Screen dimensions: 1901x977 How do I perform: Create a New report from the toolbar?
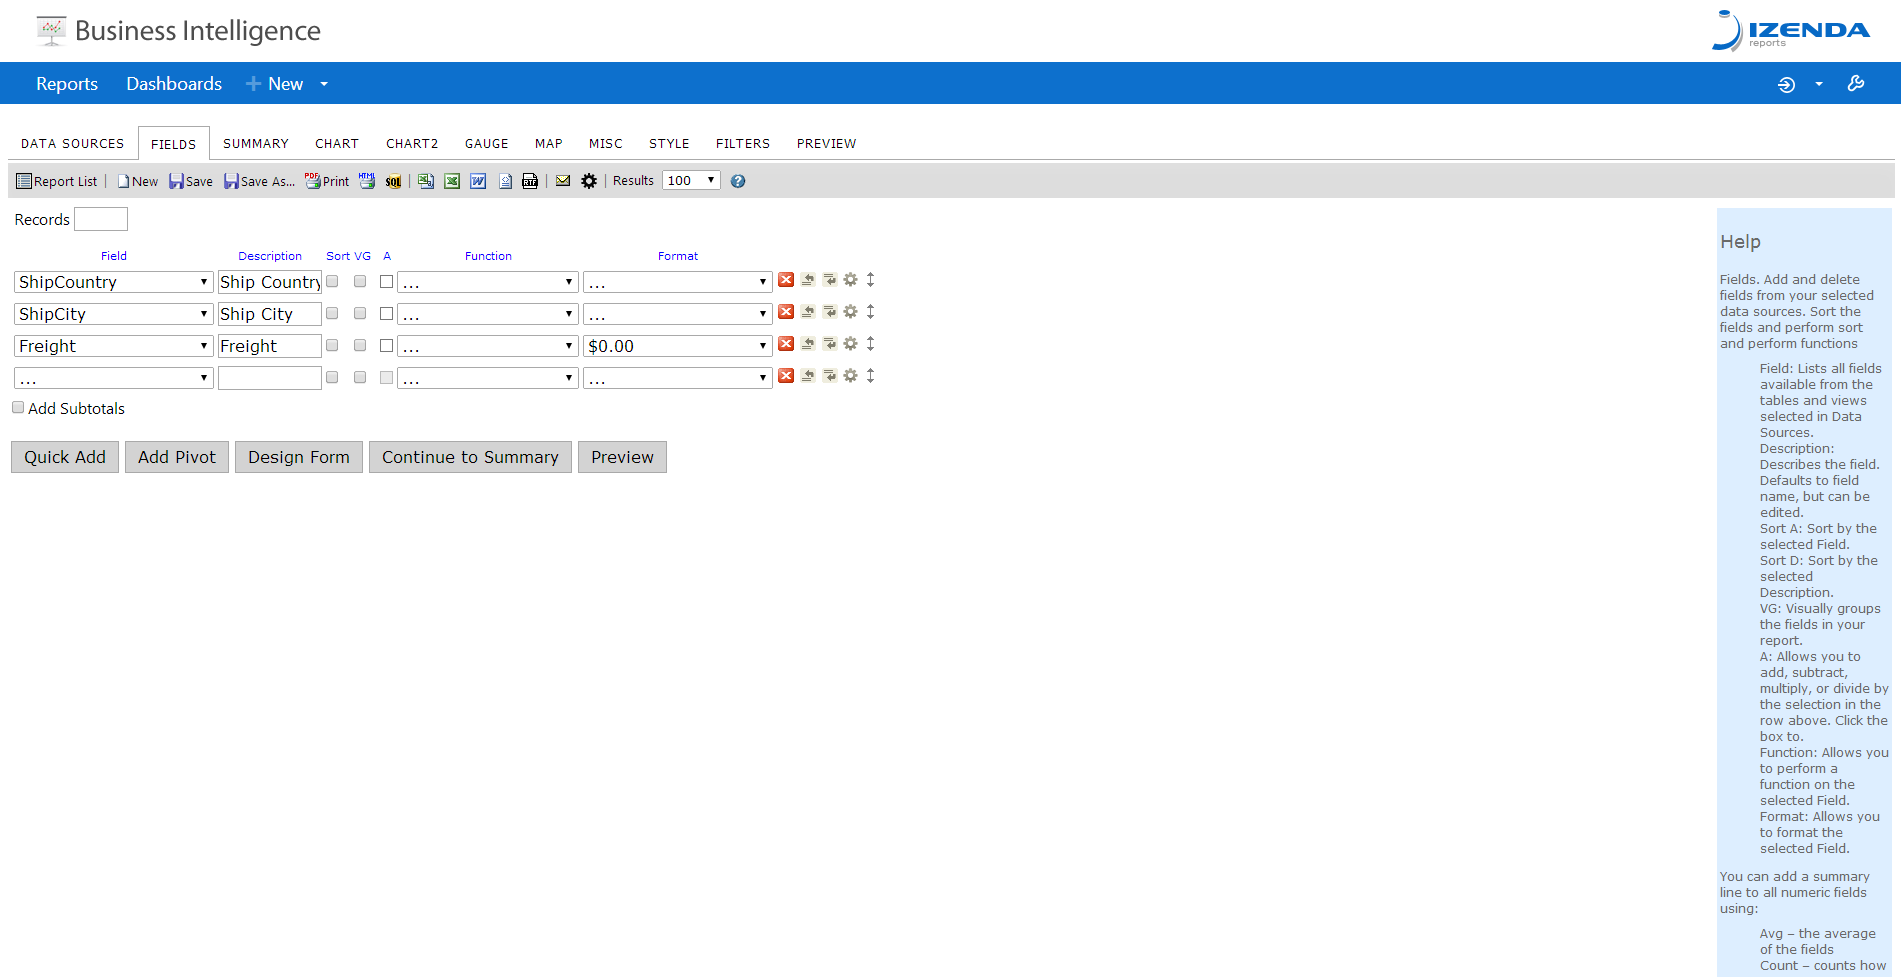click(x=138, y=181)
